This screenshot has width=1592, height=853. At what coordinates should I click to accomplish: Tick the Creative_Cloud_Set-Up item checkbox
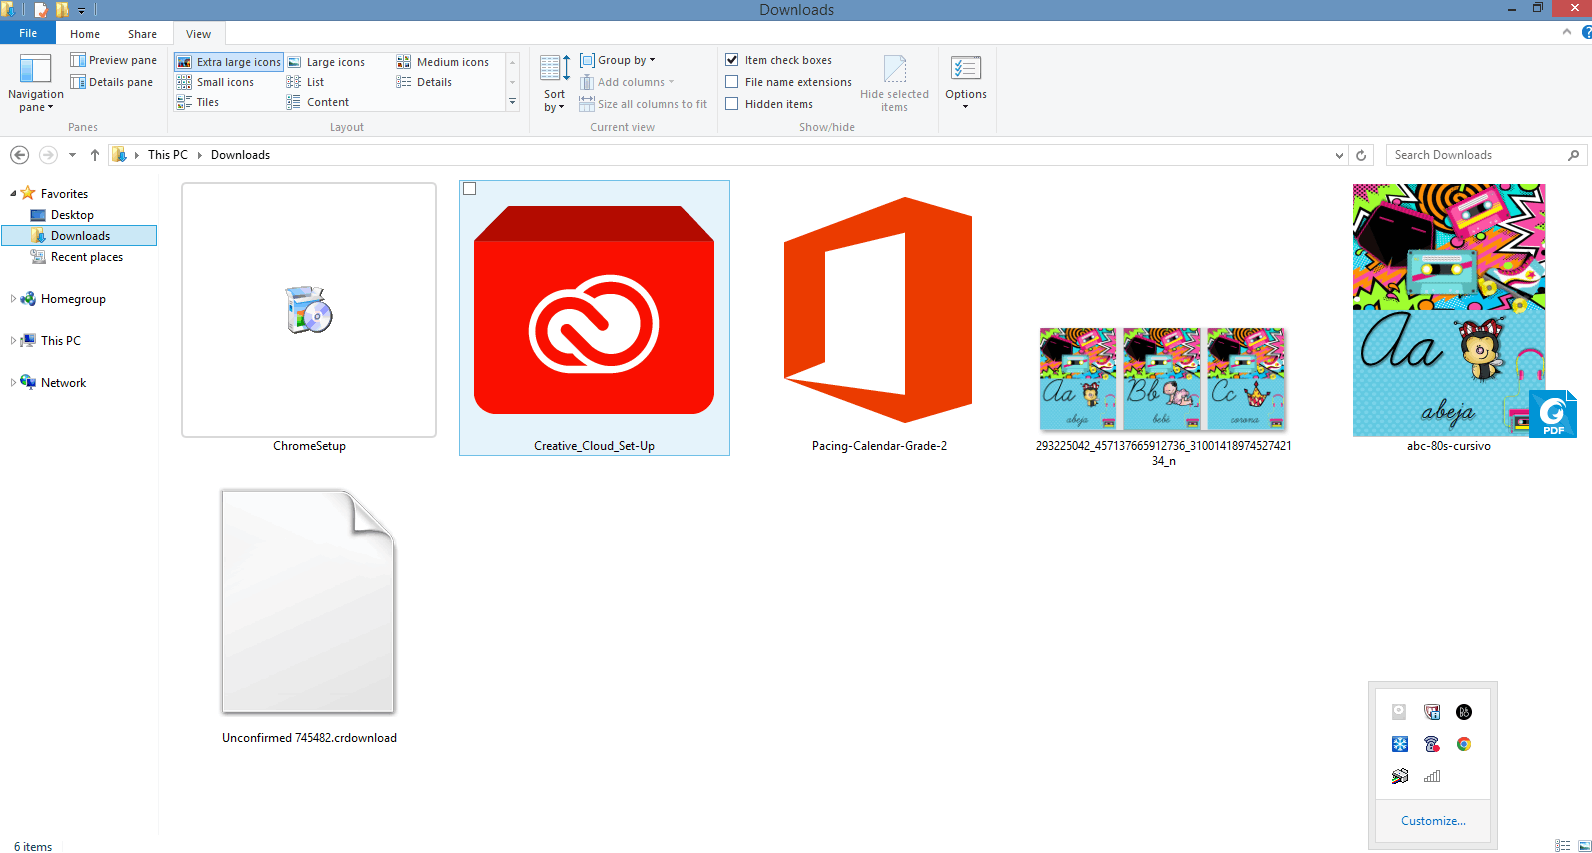tap(470, 189)
